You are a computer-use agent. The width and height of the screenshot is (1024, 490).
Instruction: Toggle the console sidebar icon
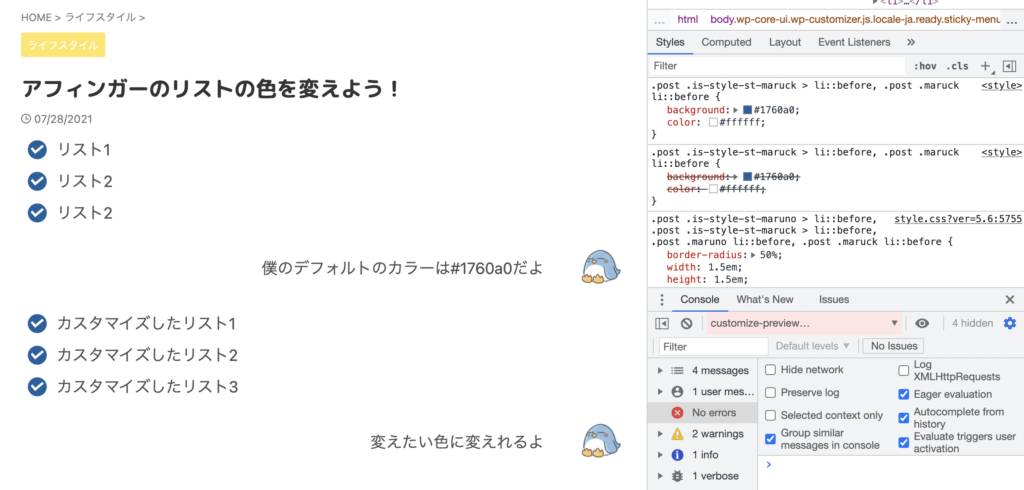[662, 323]
